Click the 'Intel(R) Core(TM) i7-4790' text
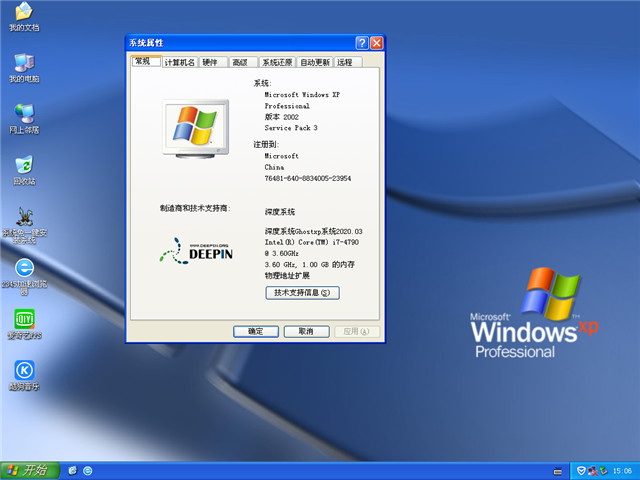The image size is (640, 480). coord(312,242)
